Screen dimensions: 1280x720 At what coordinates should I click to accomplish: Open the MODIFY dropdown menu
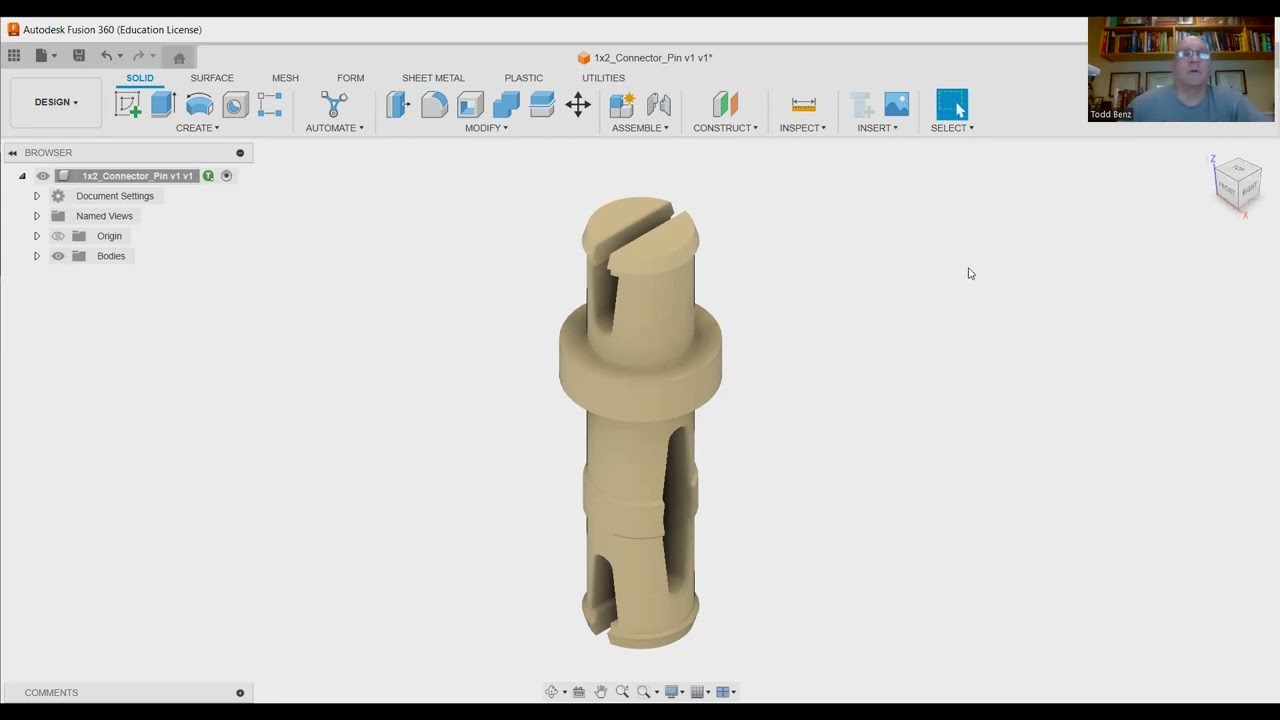(x=487, y=128)
